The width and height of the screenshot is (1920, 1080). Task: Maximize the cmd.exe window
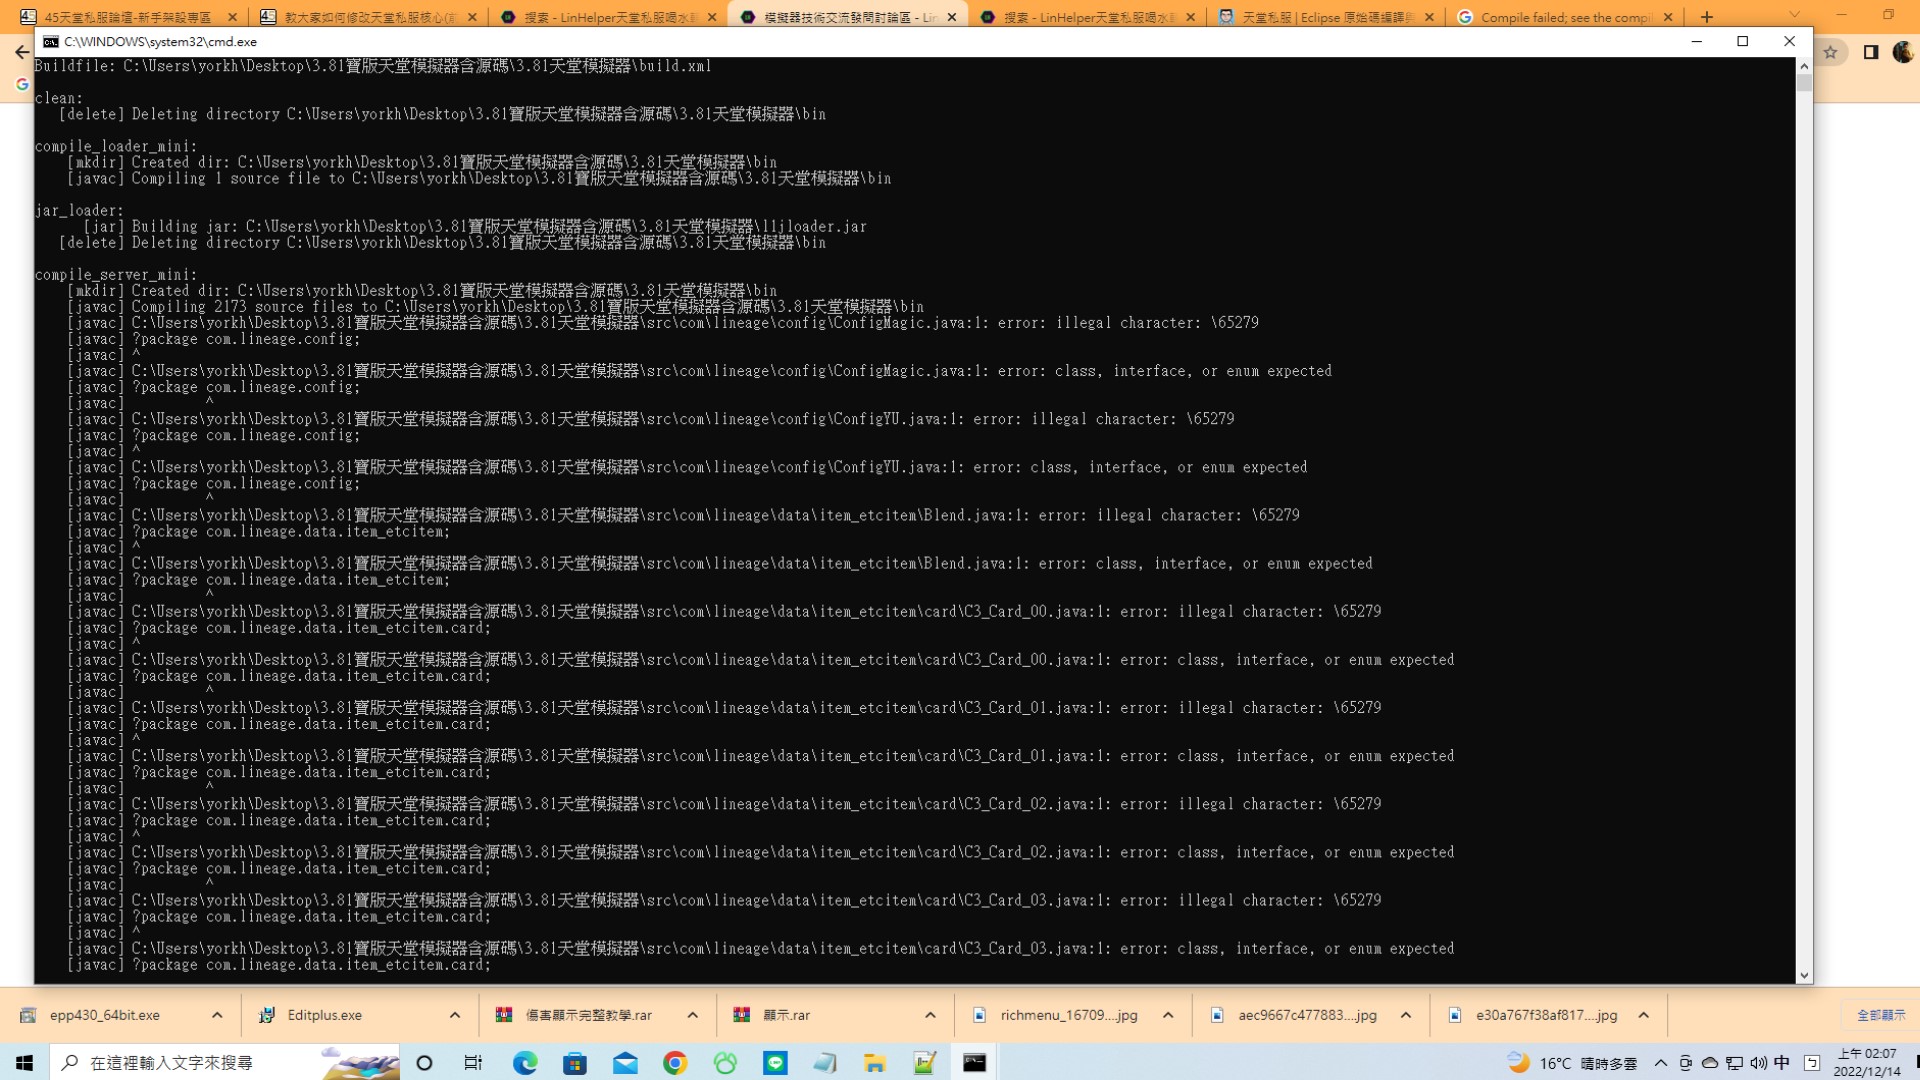coord(1743,42)
